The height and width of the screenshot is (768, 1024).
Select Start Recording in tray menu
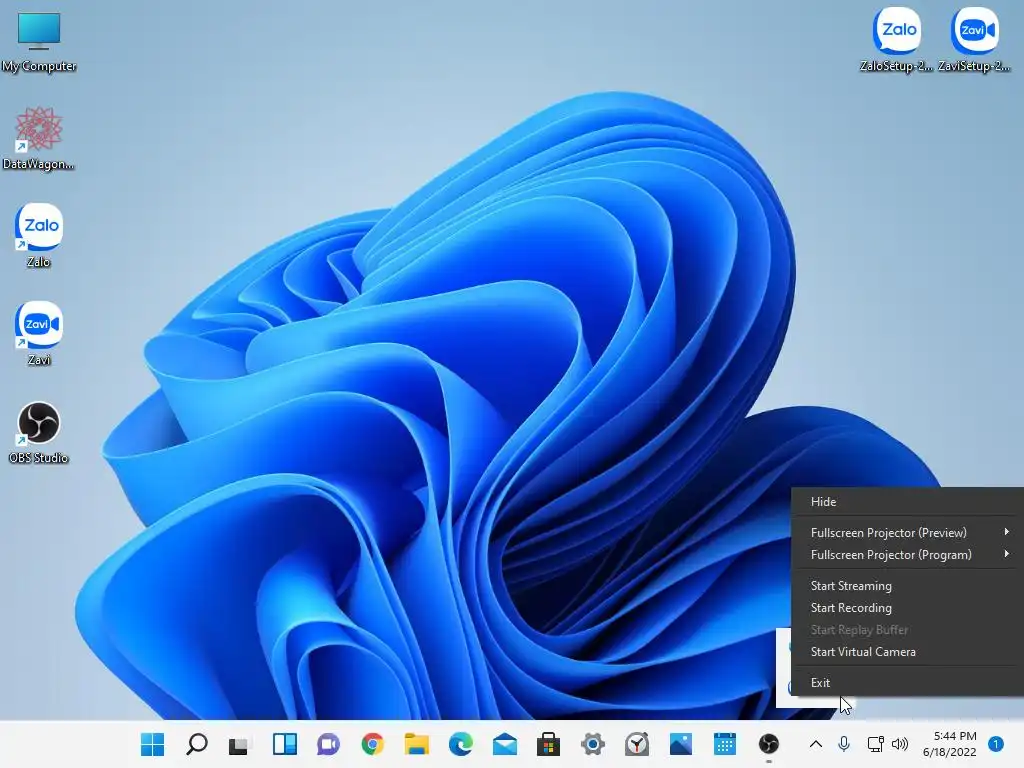coord(908,607)
